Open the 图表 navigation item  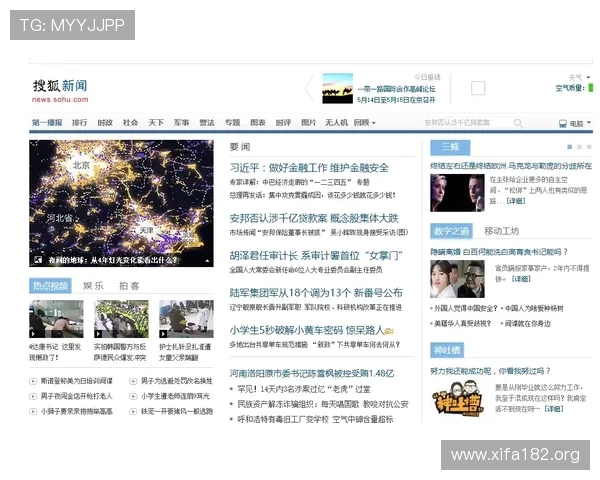point(258,123)
